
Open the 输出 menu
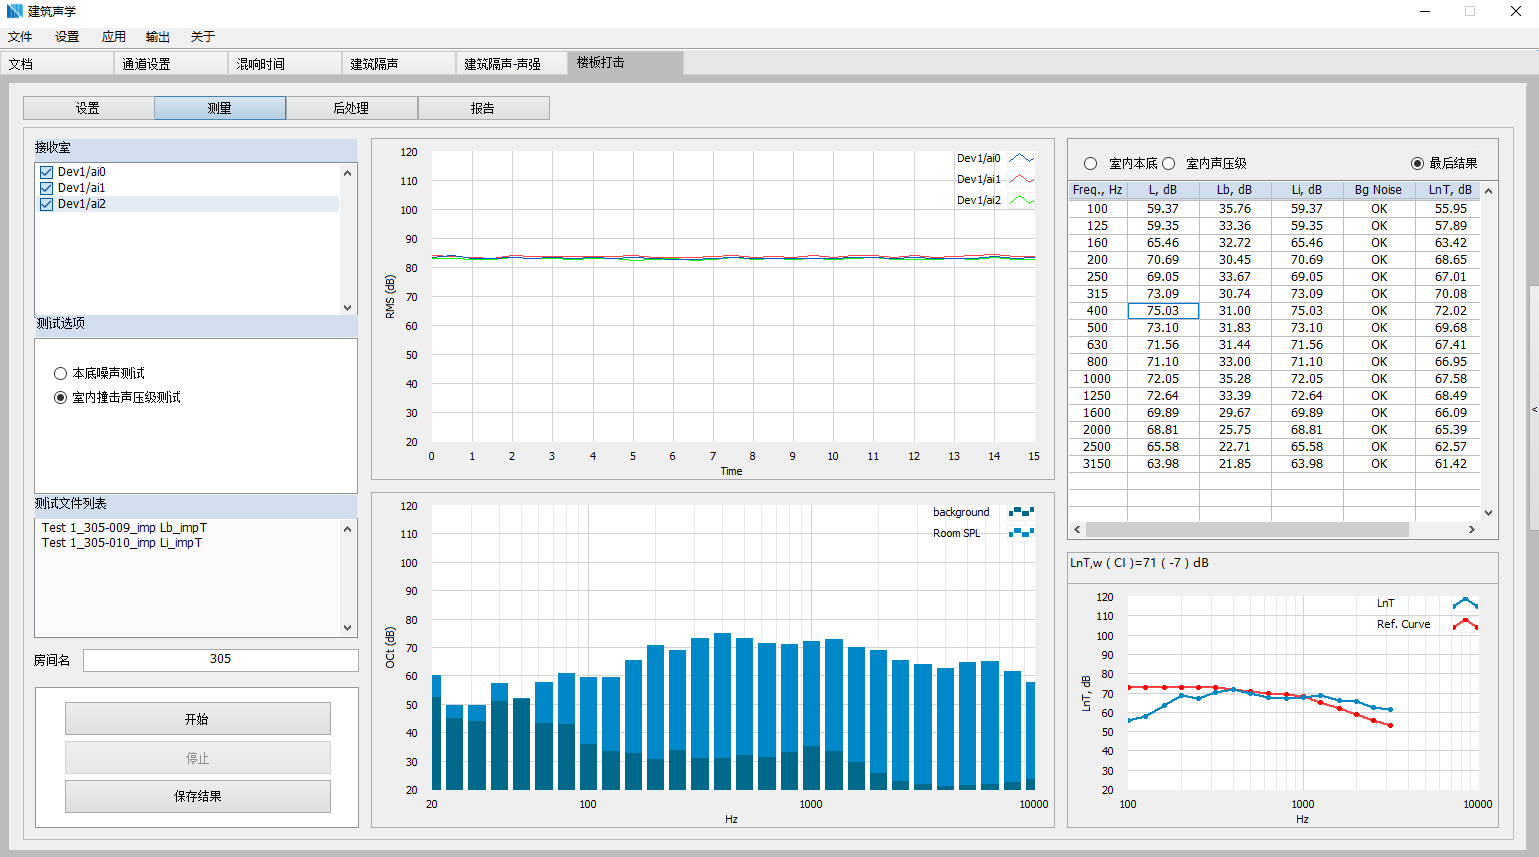click(157, 37)
